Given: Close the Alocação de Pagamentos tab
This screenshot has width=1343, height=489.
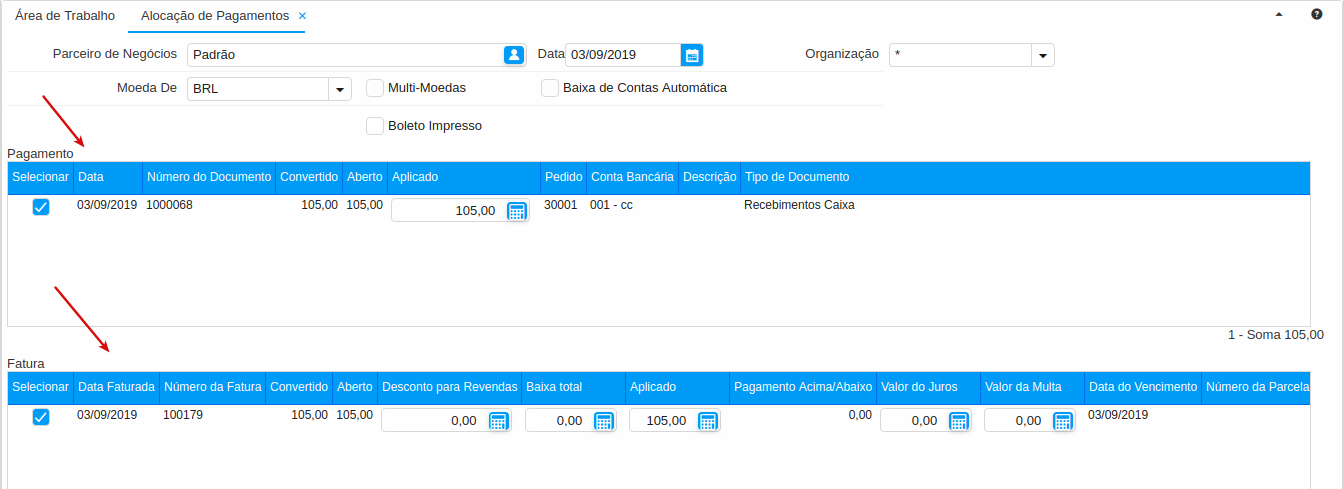Looking at the screenshot, I should pos(303,16).
